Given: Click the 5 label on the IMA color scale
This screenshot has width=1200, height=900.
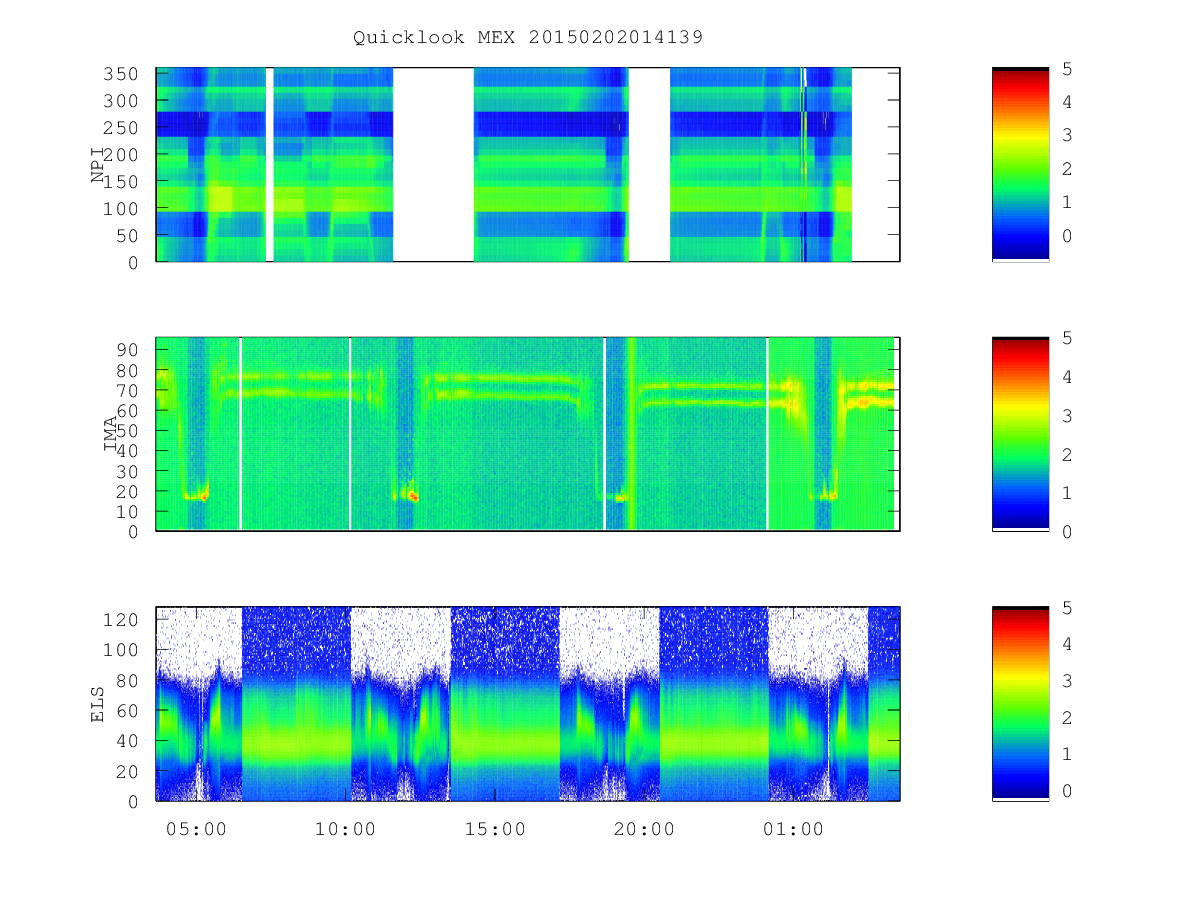Looking at the screenshot, I should click(1067, 338).
